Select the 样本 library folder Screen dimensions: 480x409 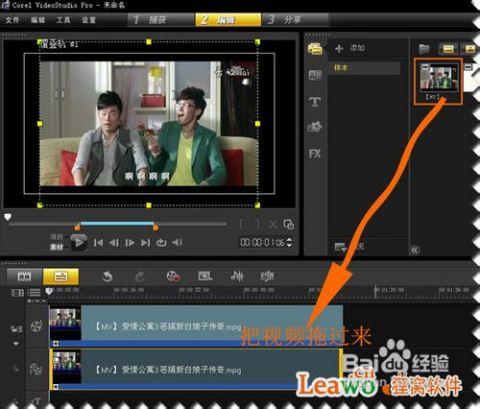pos(364,68)
